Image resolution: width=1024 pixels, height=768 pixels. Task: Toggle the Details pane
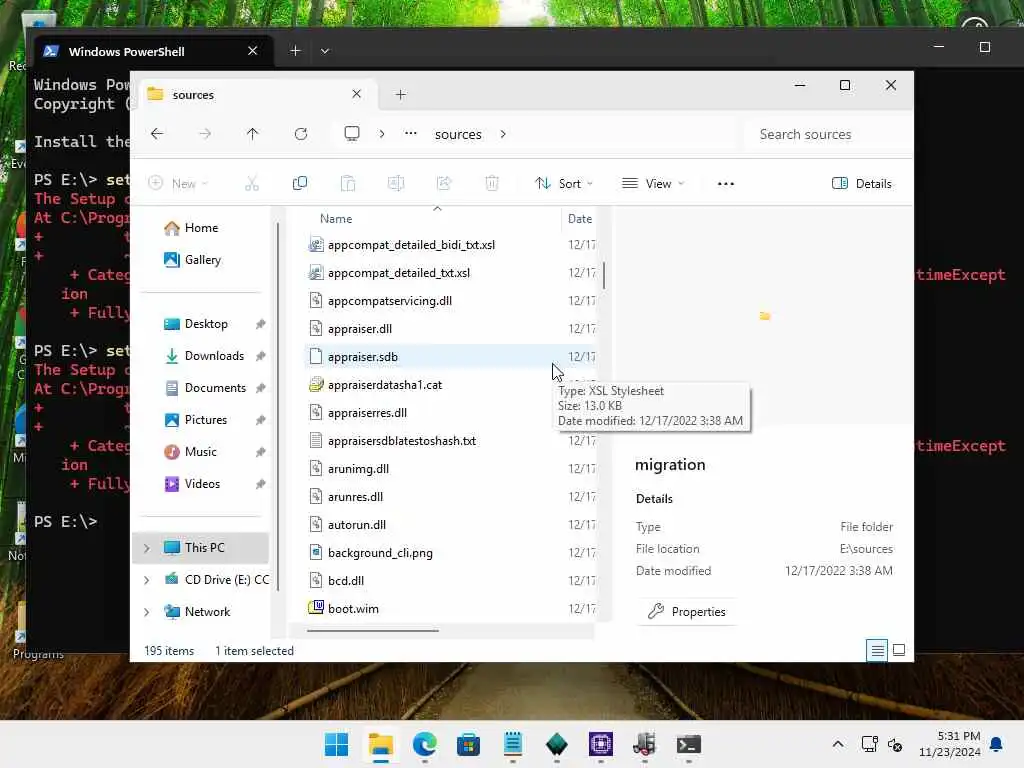click(862, 184)
